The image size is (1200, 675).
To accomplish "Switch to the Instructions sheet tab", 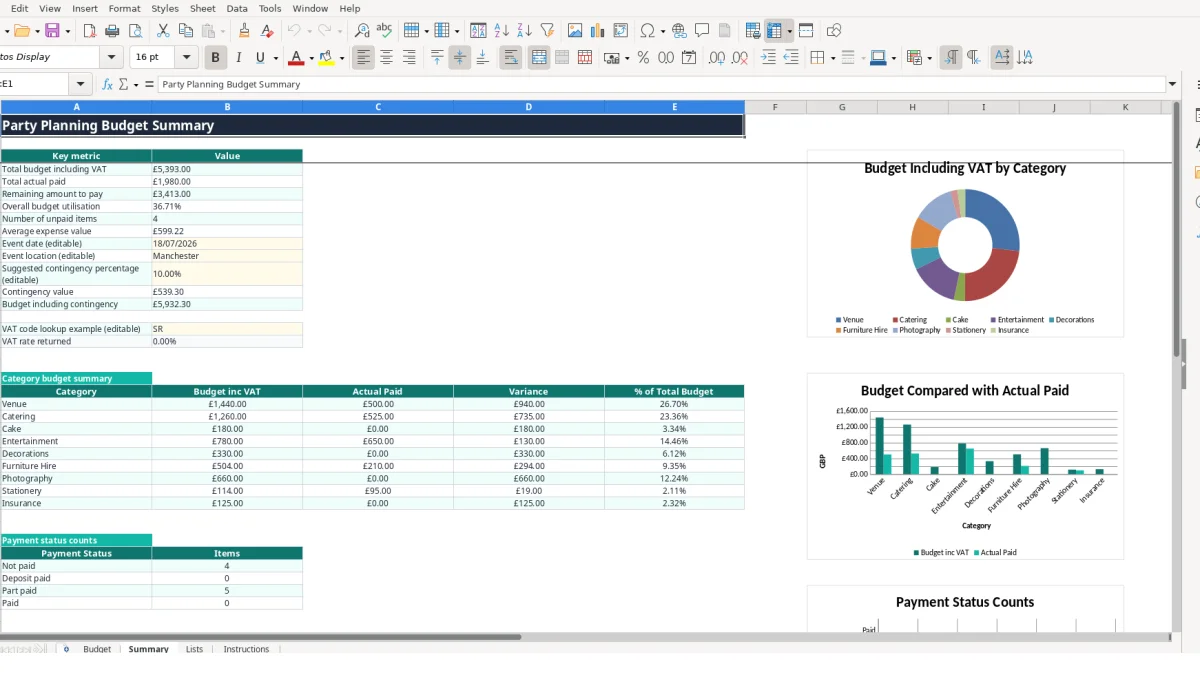I will (246, 649).
